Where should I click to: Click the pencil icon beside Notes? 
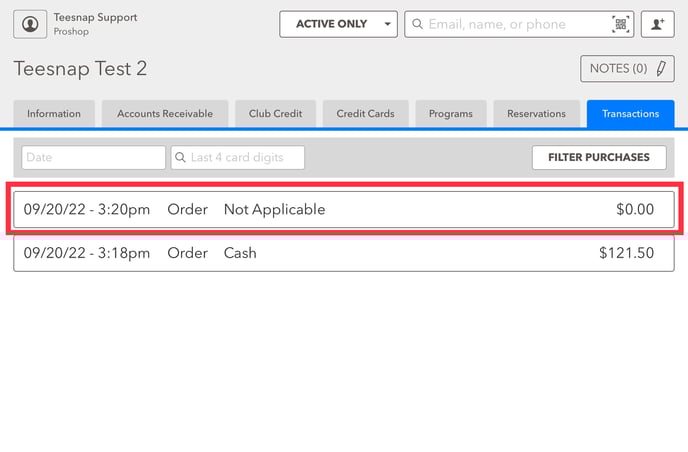click(660, 69)
